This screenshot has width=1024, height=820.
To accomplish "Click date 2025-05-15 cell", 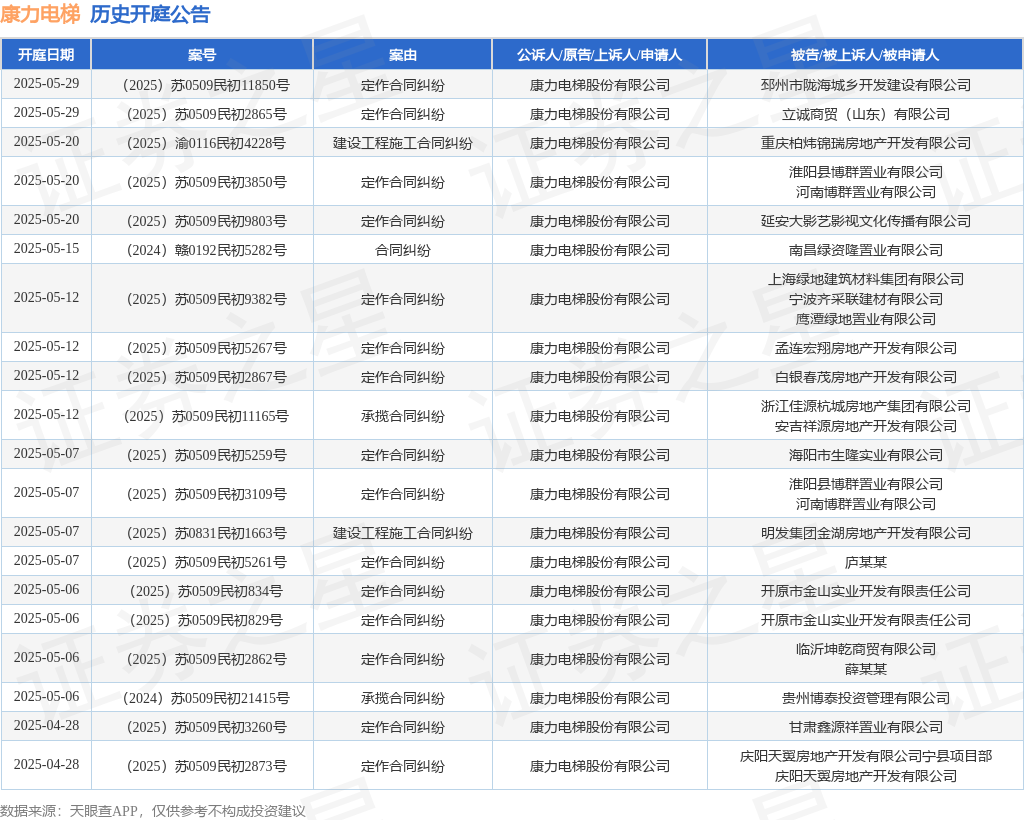I will [46, 249].
